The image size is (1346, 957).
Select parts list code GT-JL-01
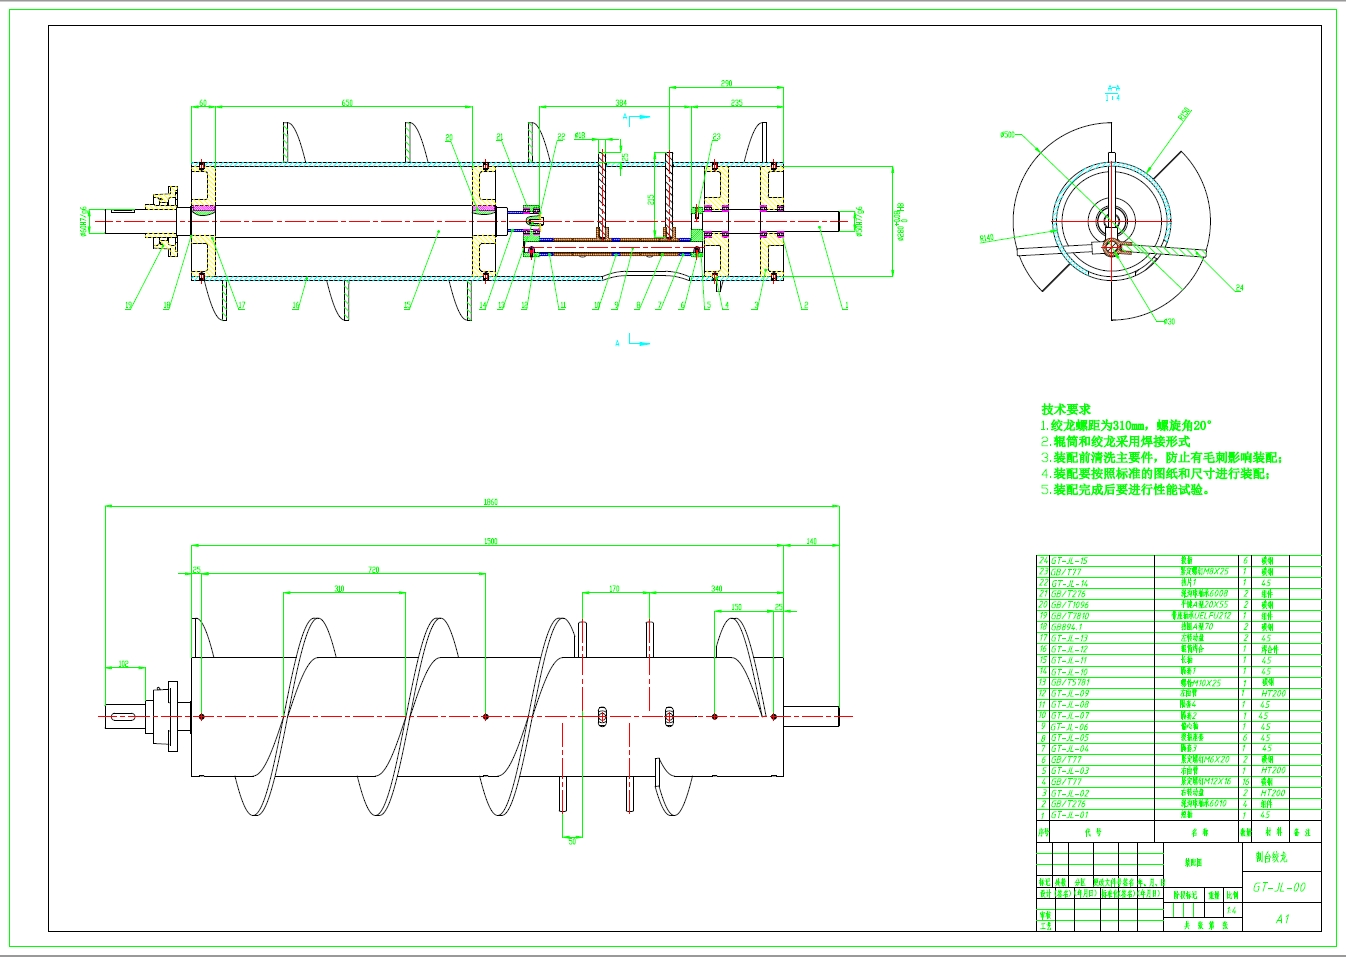1070,815
